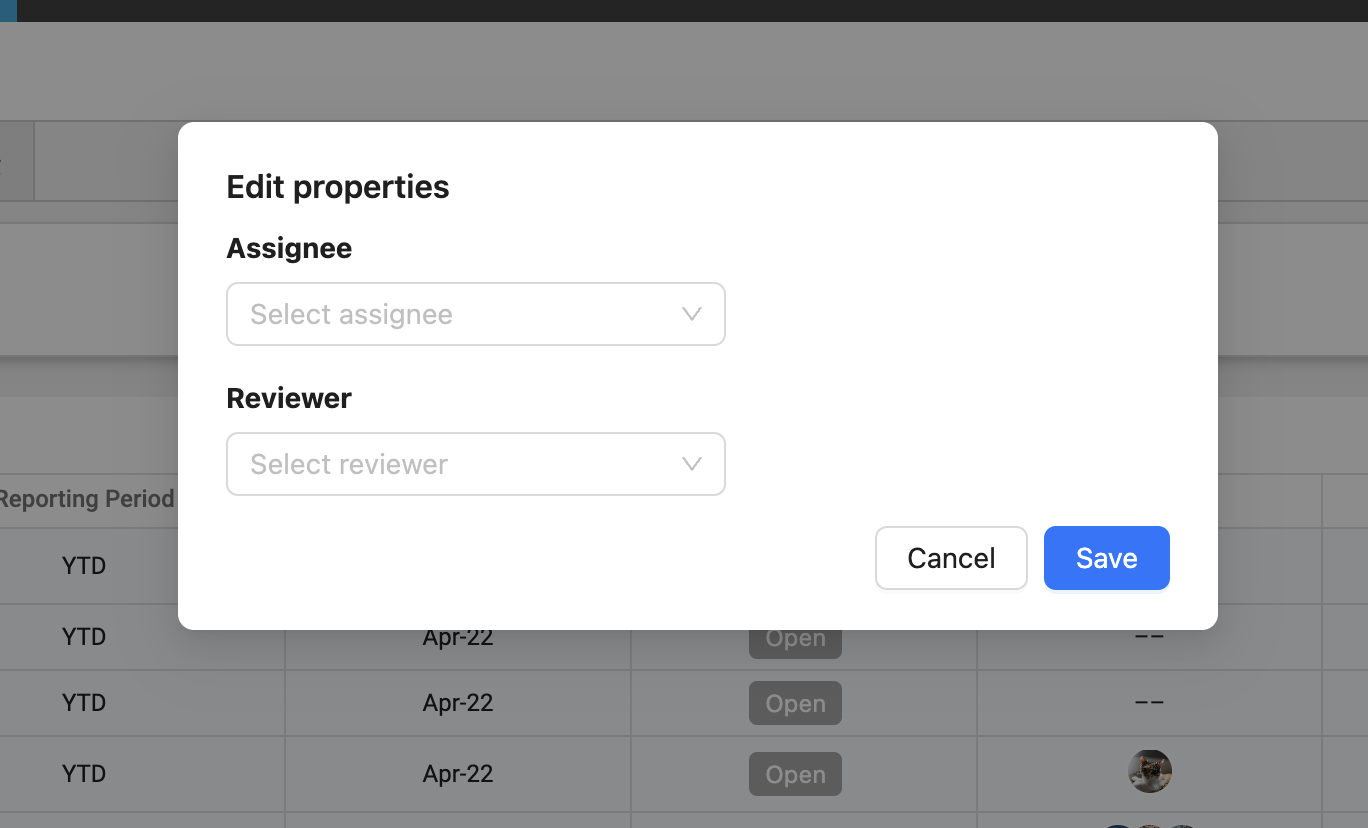Click the Edit properties dialog heading
The width and height of the screenshot is (1368, 828).
point(338,187)
